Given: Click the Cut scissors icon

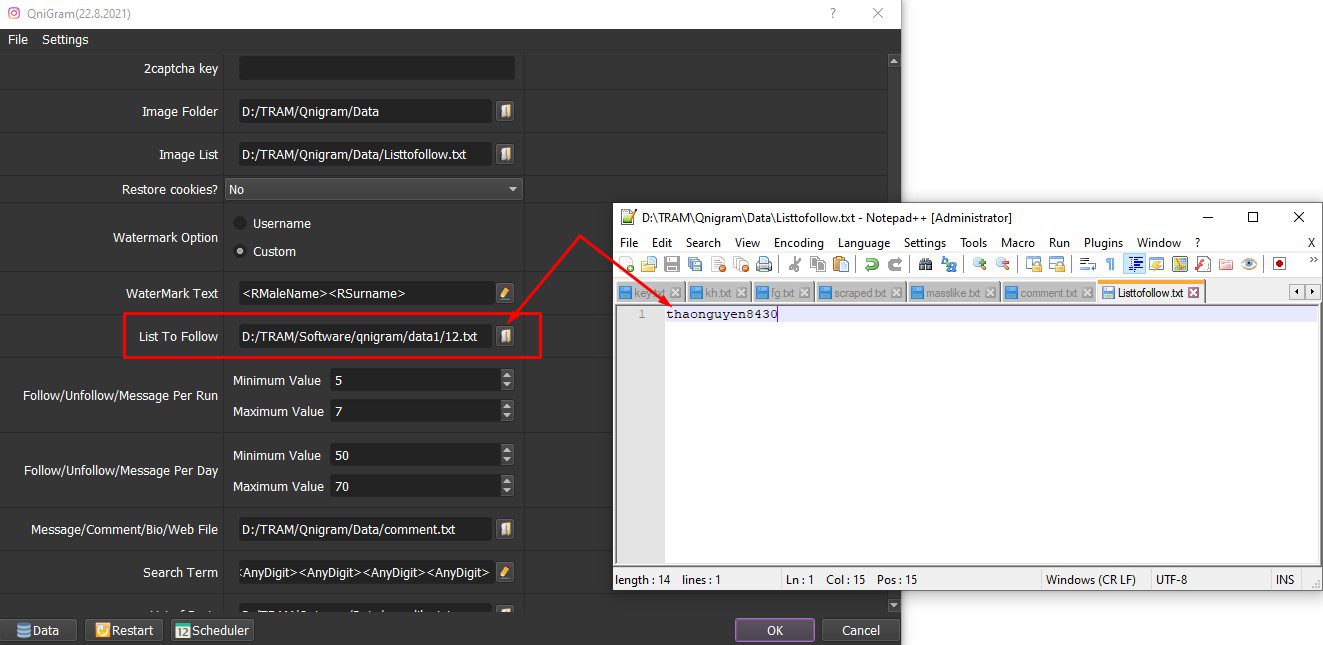Looking at the screenshot, I should tap(795, 264).
